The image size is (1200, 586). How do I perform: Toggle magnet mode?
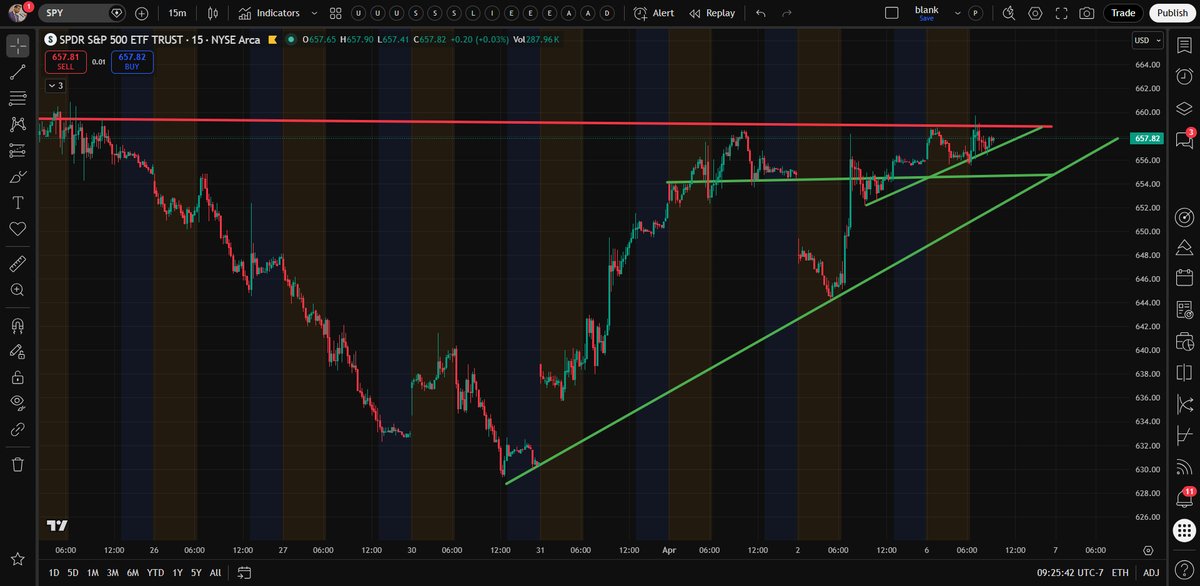point(17,325)
